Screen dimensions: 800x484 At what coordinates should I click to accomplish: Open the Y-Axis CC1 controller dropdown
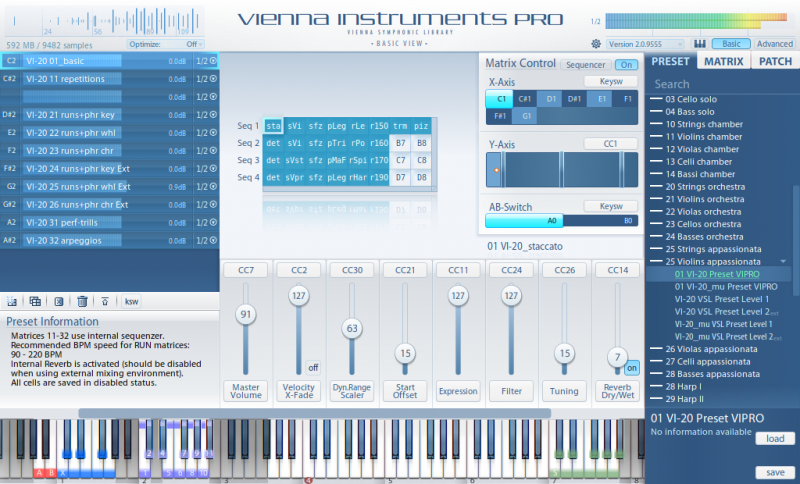point(611,144)
